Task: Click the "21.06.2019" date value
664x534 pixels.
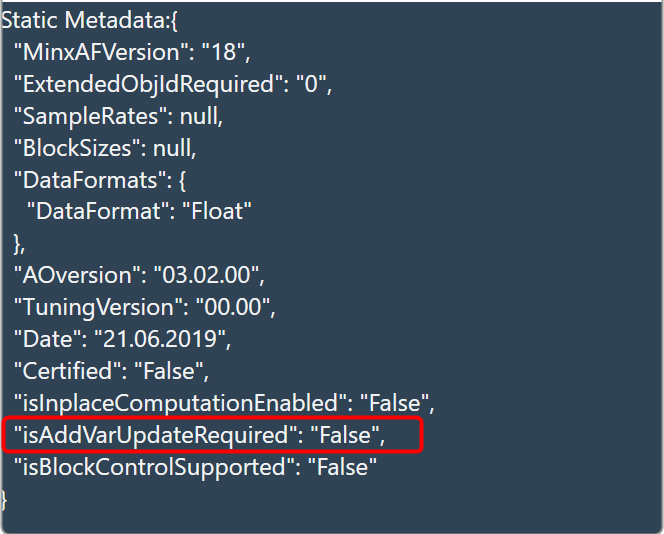Action: (x=160, y=339)
